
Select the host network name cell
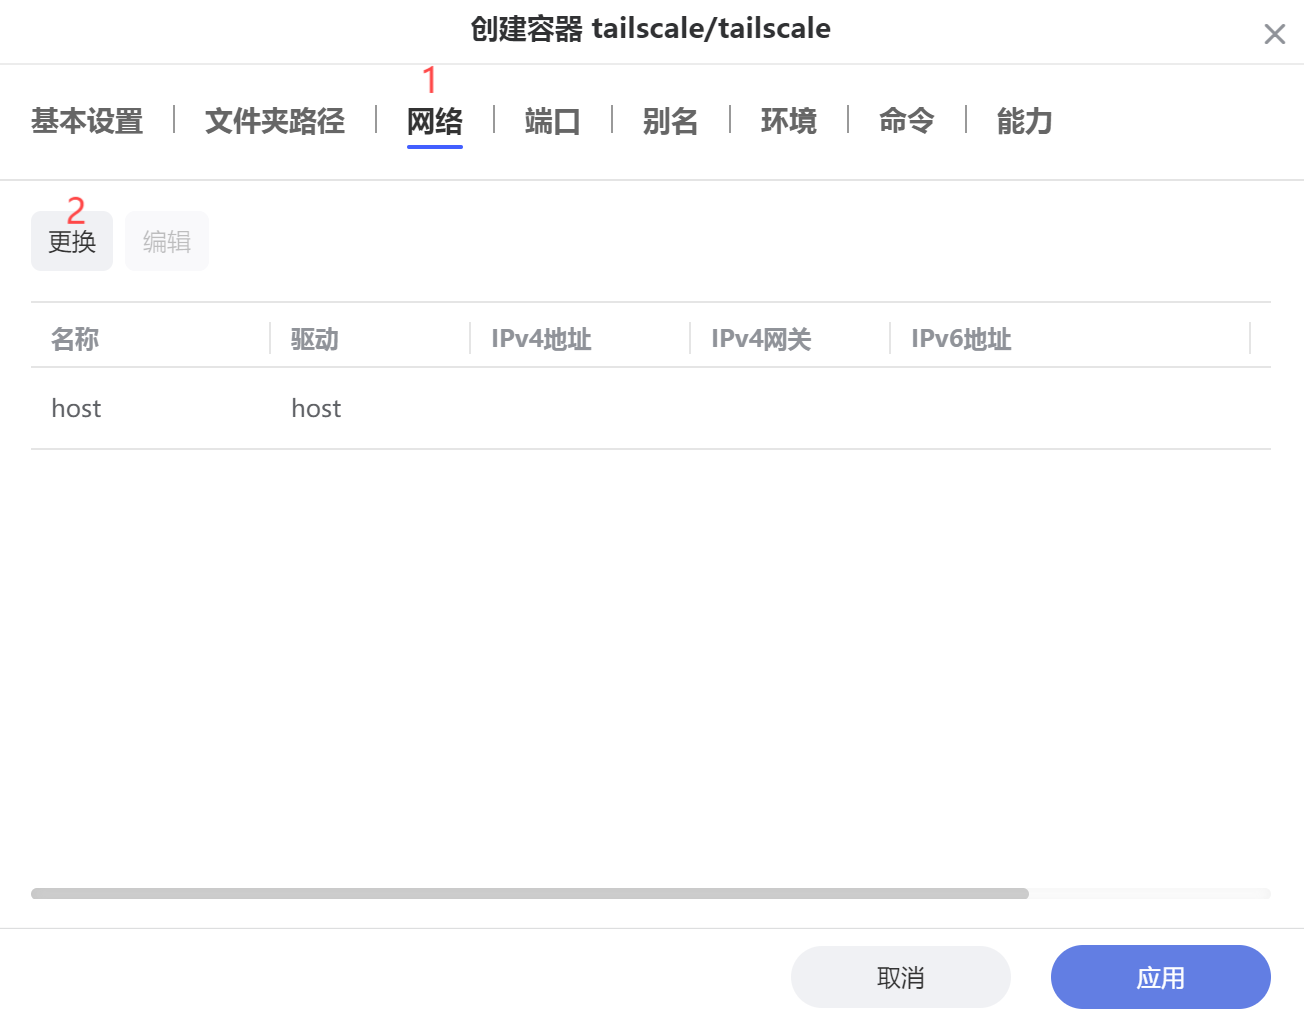coord(76,408)
